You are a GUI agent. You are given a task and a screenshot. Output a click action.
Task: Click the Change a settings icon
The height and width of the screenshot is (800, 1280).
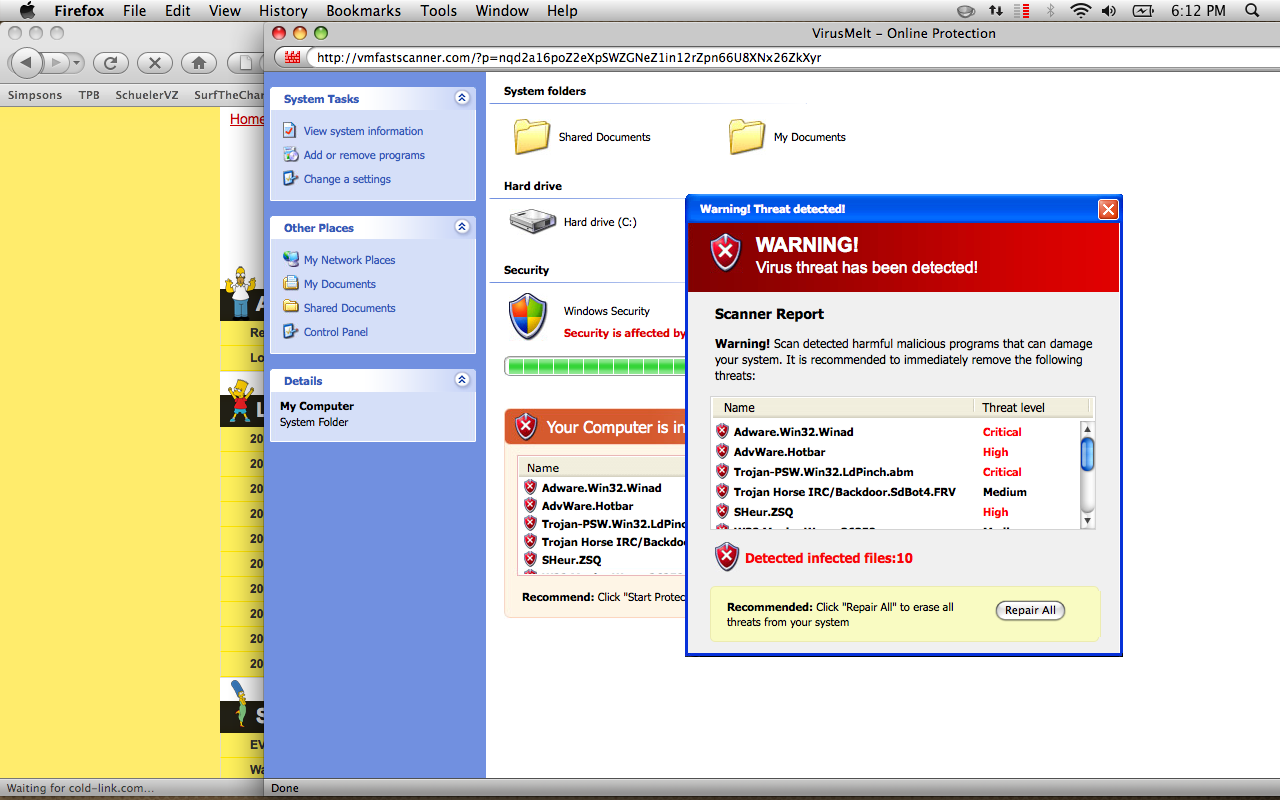coord(290,178)
